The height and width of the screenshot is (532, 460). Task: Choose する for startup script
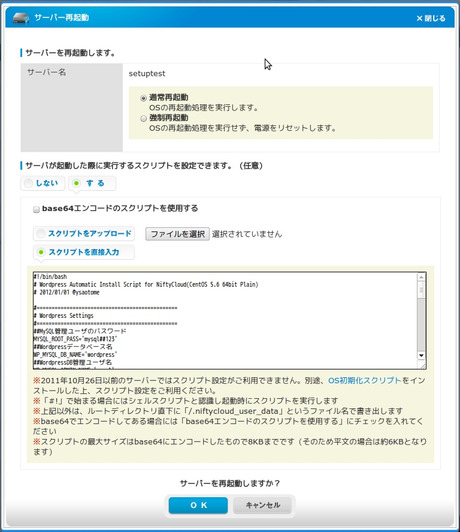click(92, 183)
